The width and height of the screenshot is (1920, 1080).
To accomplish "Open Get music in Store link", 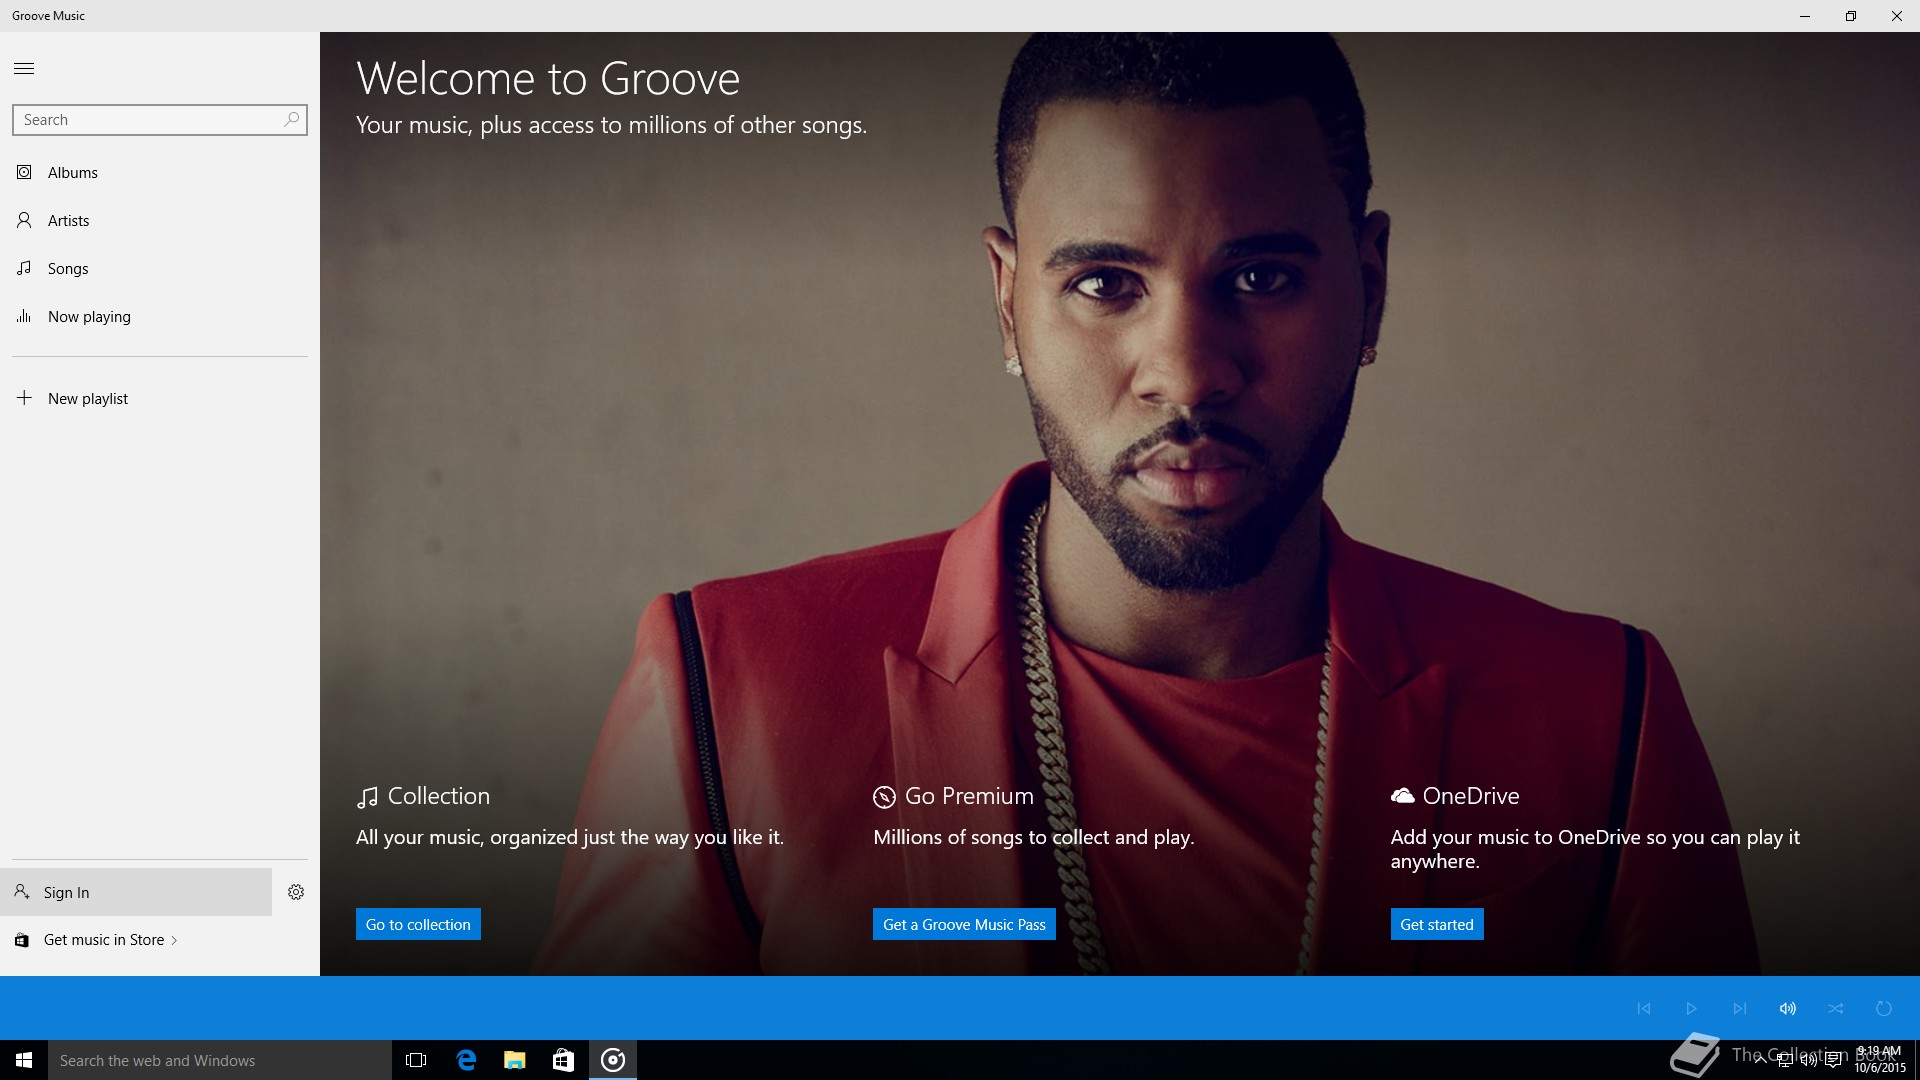I will (x=110, y=940).
